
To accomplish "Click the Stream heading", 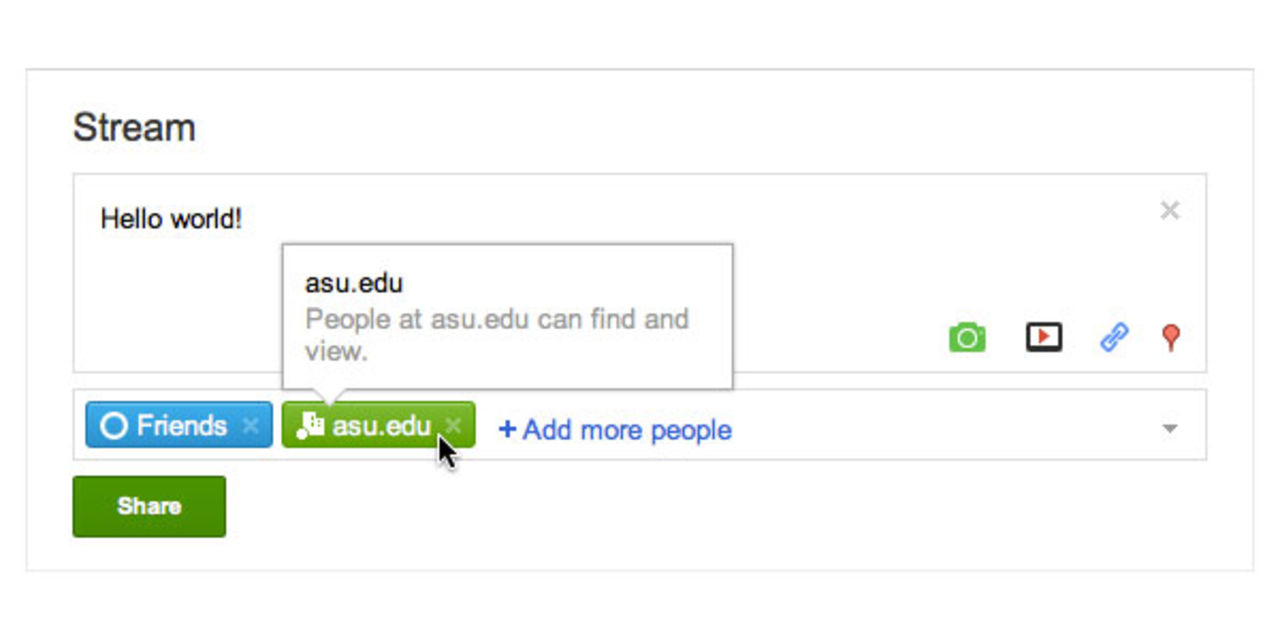I will pos(134,128).
